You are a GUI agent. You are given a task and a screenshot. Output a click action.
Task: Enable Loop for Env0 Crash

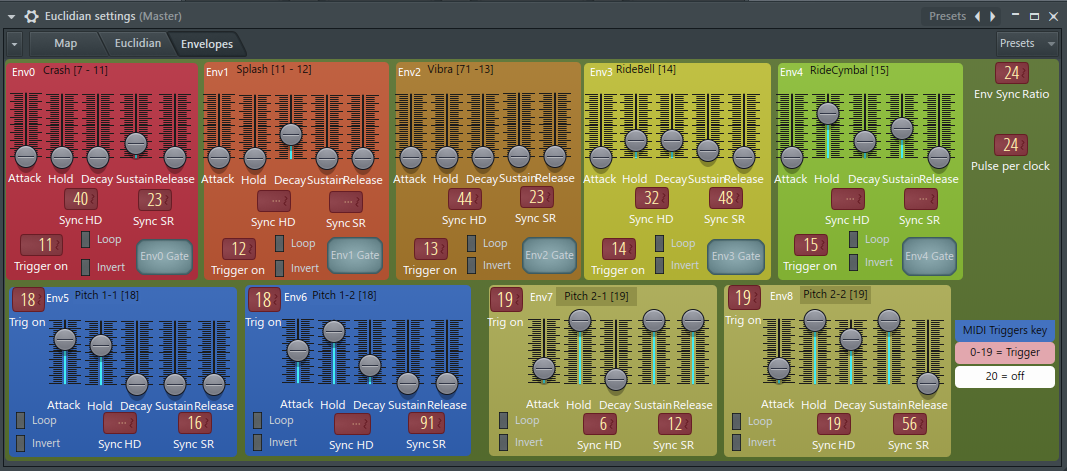(86, 240)
